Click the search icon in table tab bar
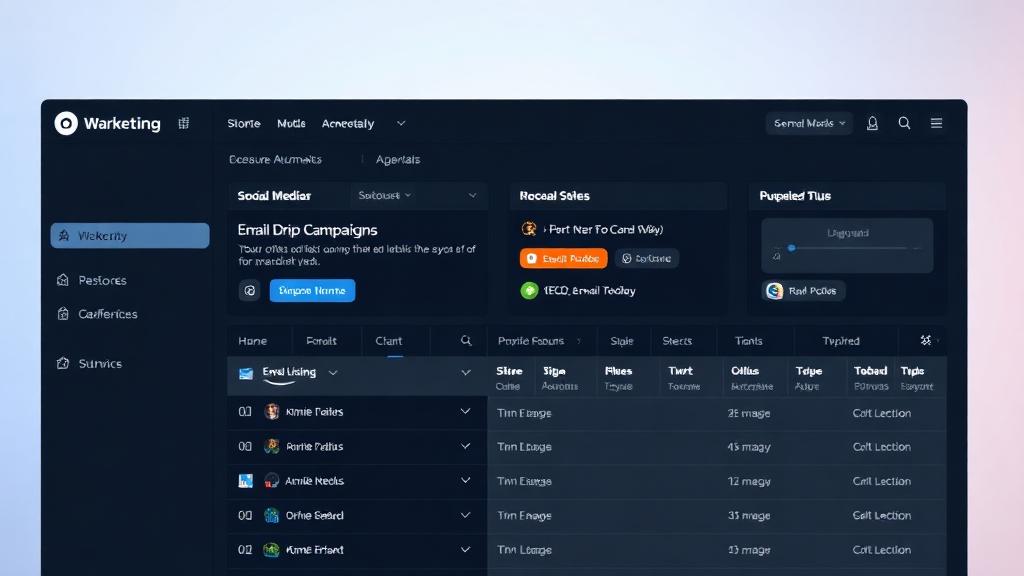The height and width of the screenshot is (576, 1024). point(466,341)
